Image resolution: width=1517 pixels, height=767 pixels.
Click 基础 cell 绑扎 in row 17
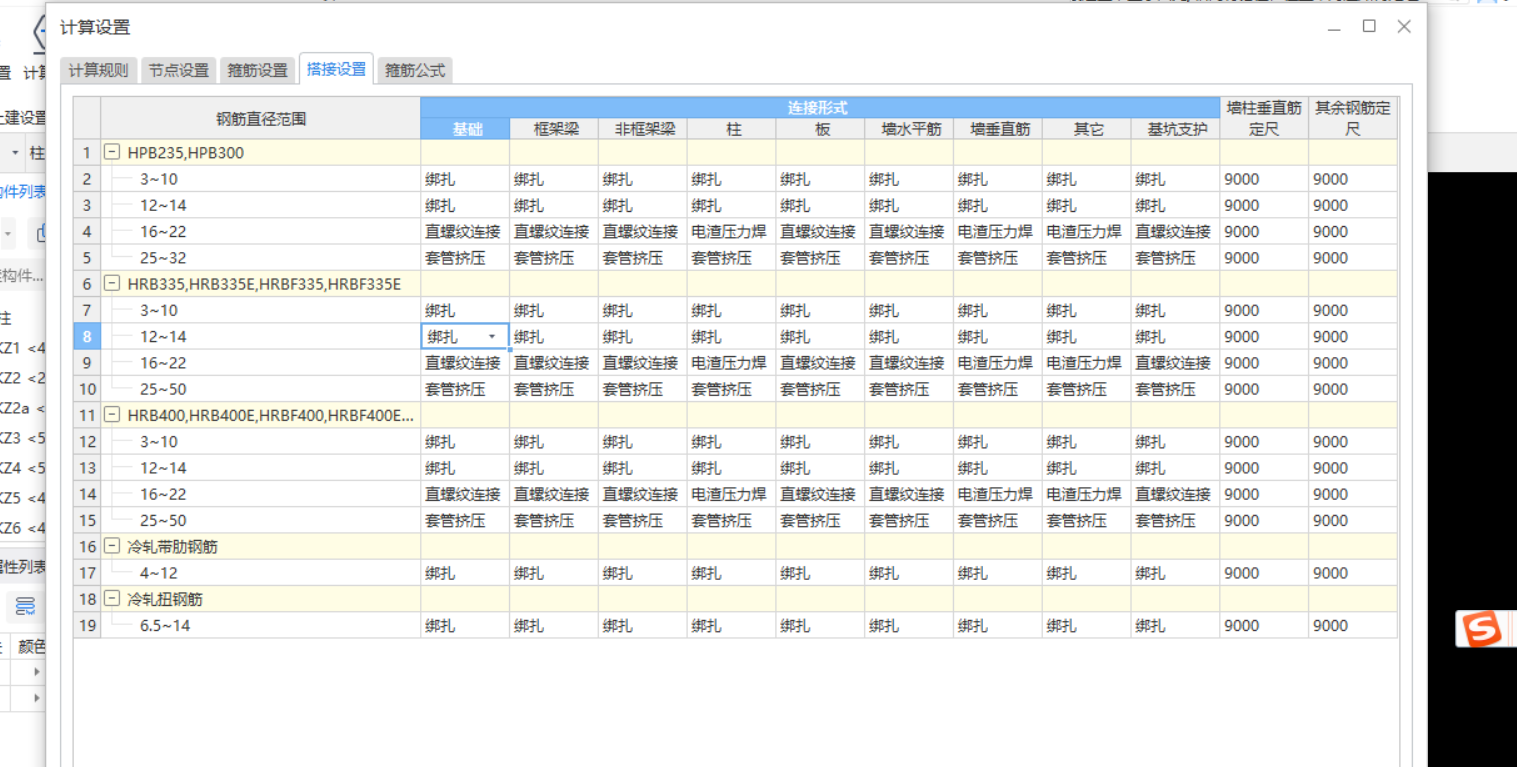click(x=465, y=573)
